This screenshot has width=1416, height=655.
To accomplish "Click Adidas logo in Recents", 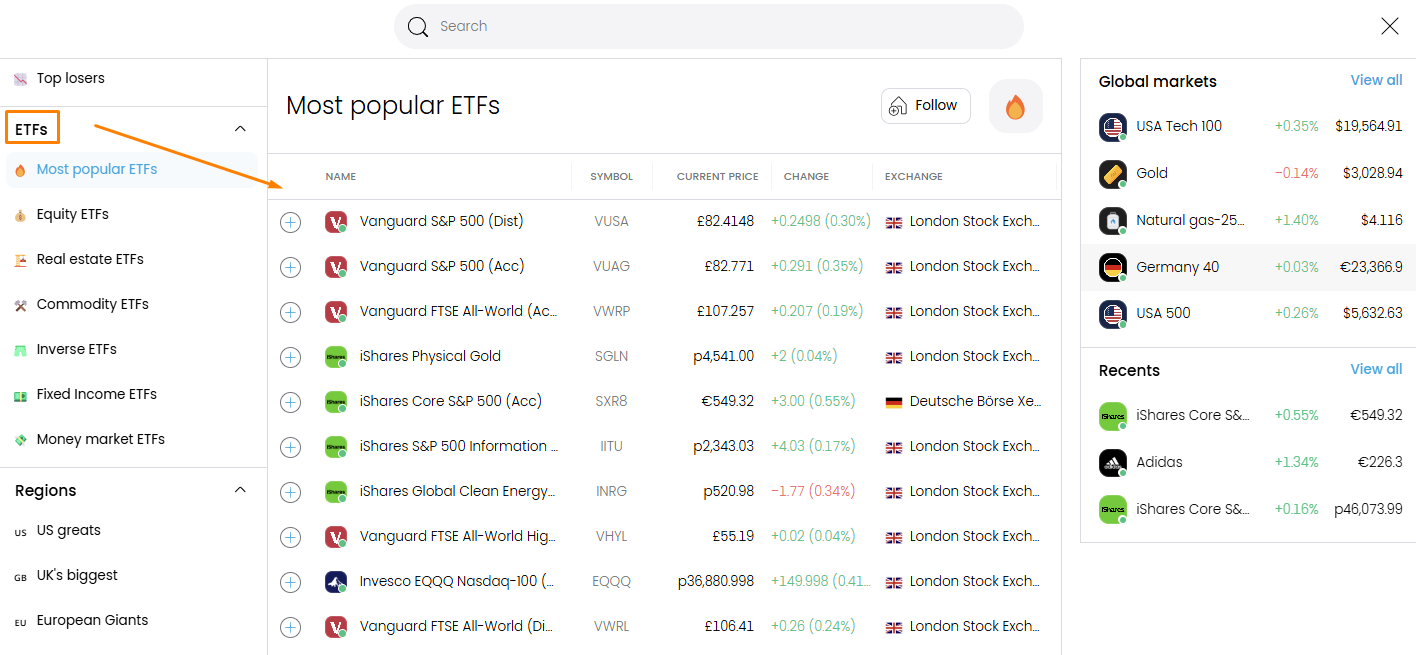I will 1113,463.
